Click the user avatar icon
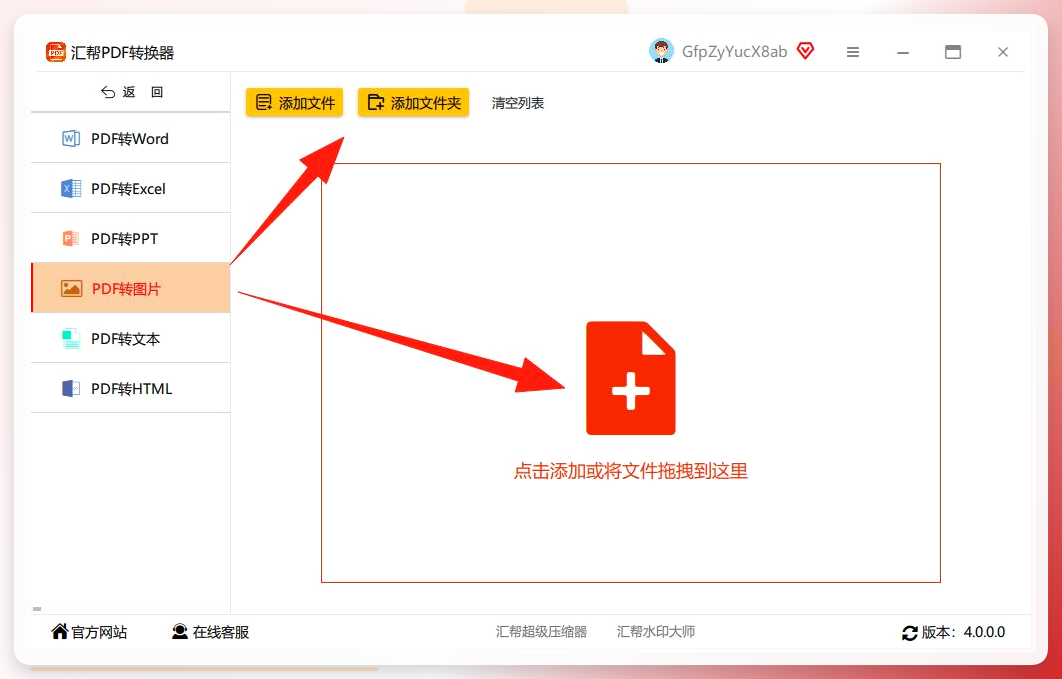The width and height of the screenshot is (1062, 679). click(x=661, y=51)
